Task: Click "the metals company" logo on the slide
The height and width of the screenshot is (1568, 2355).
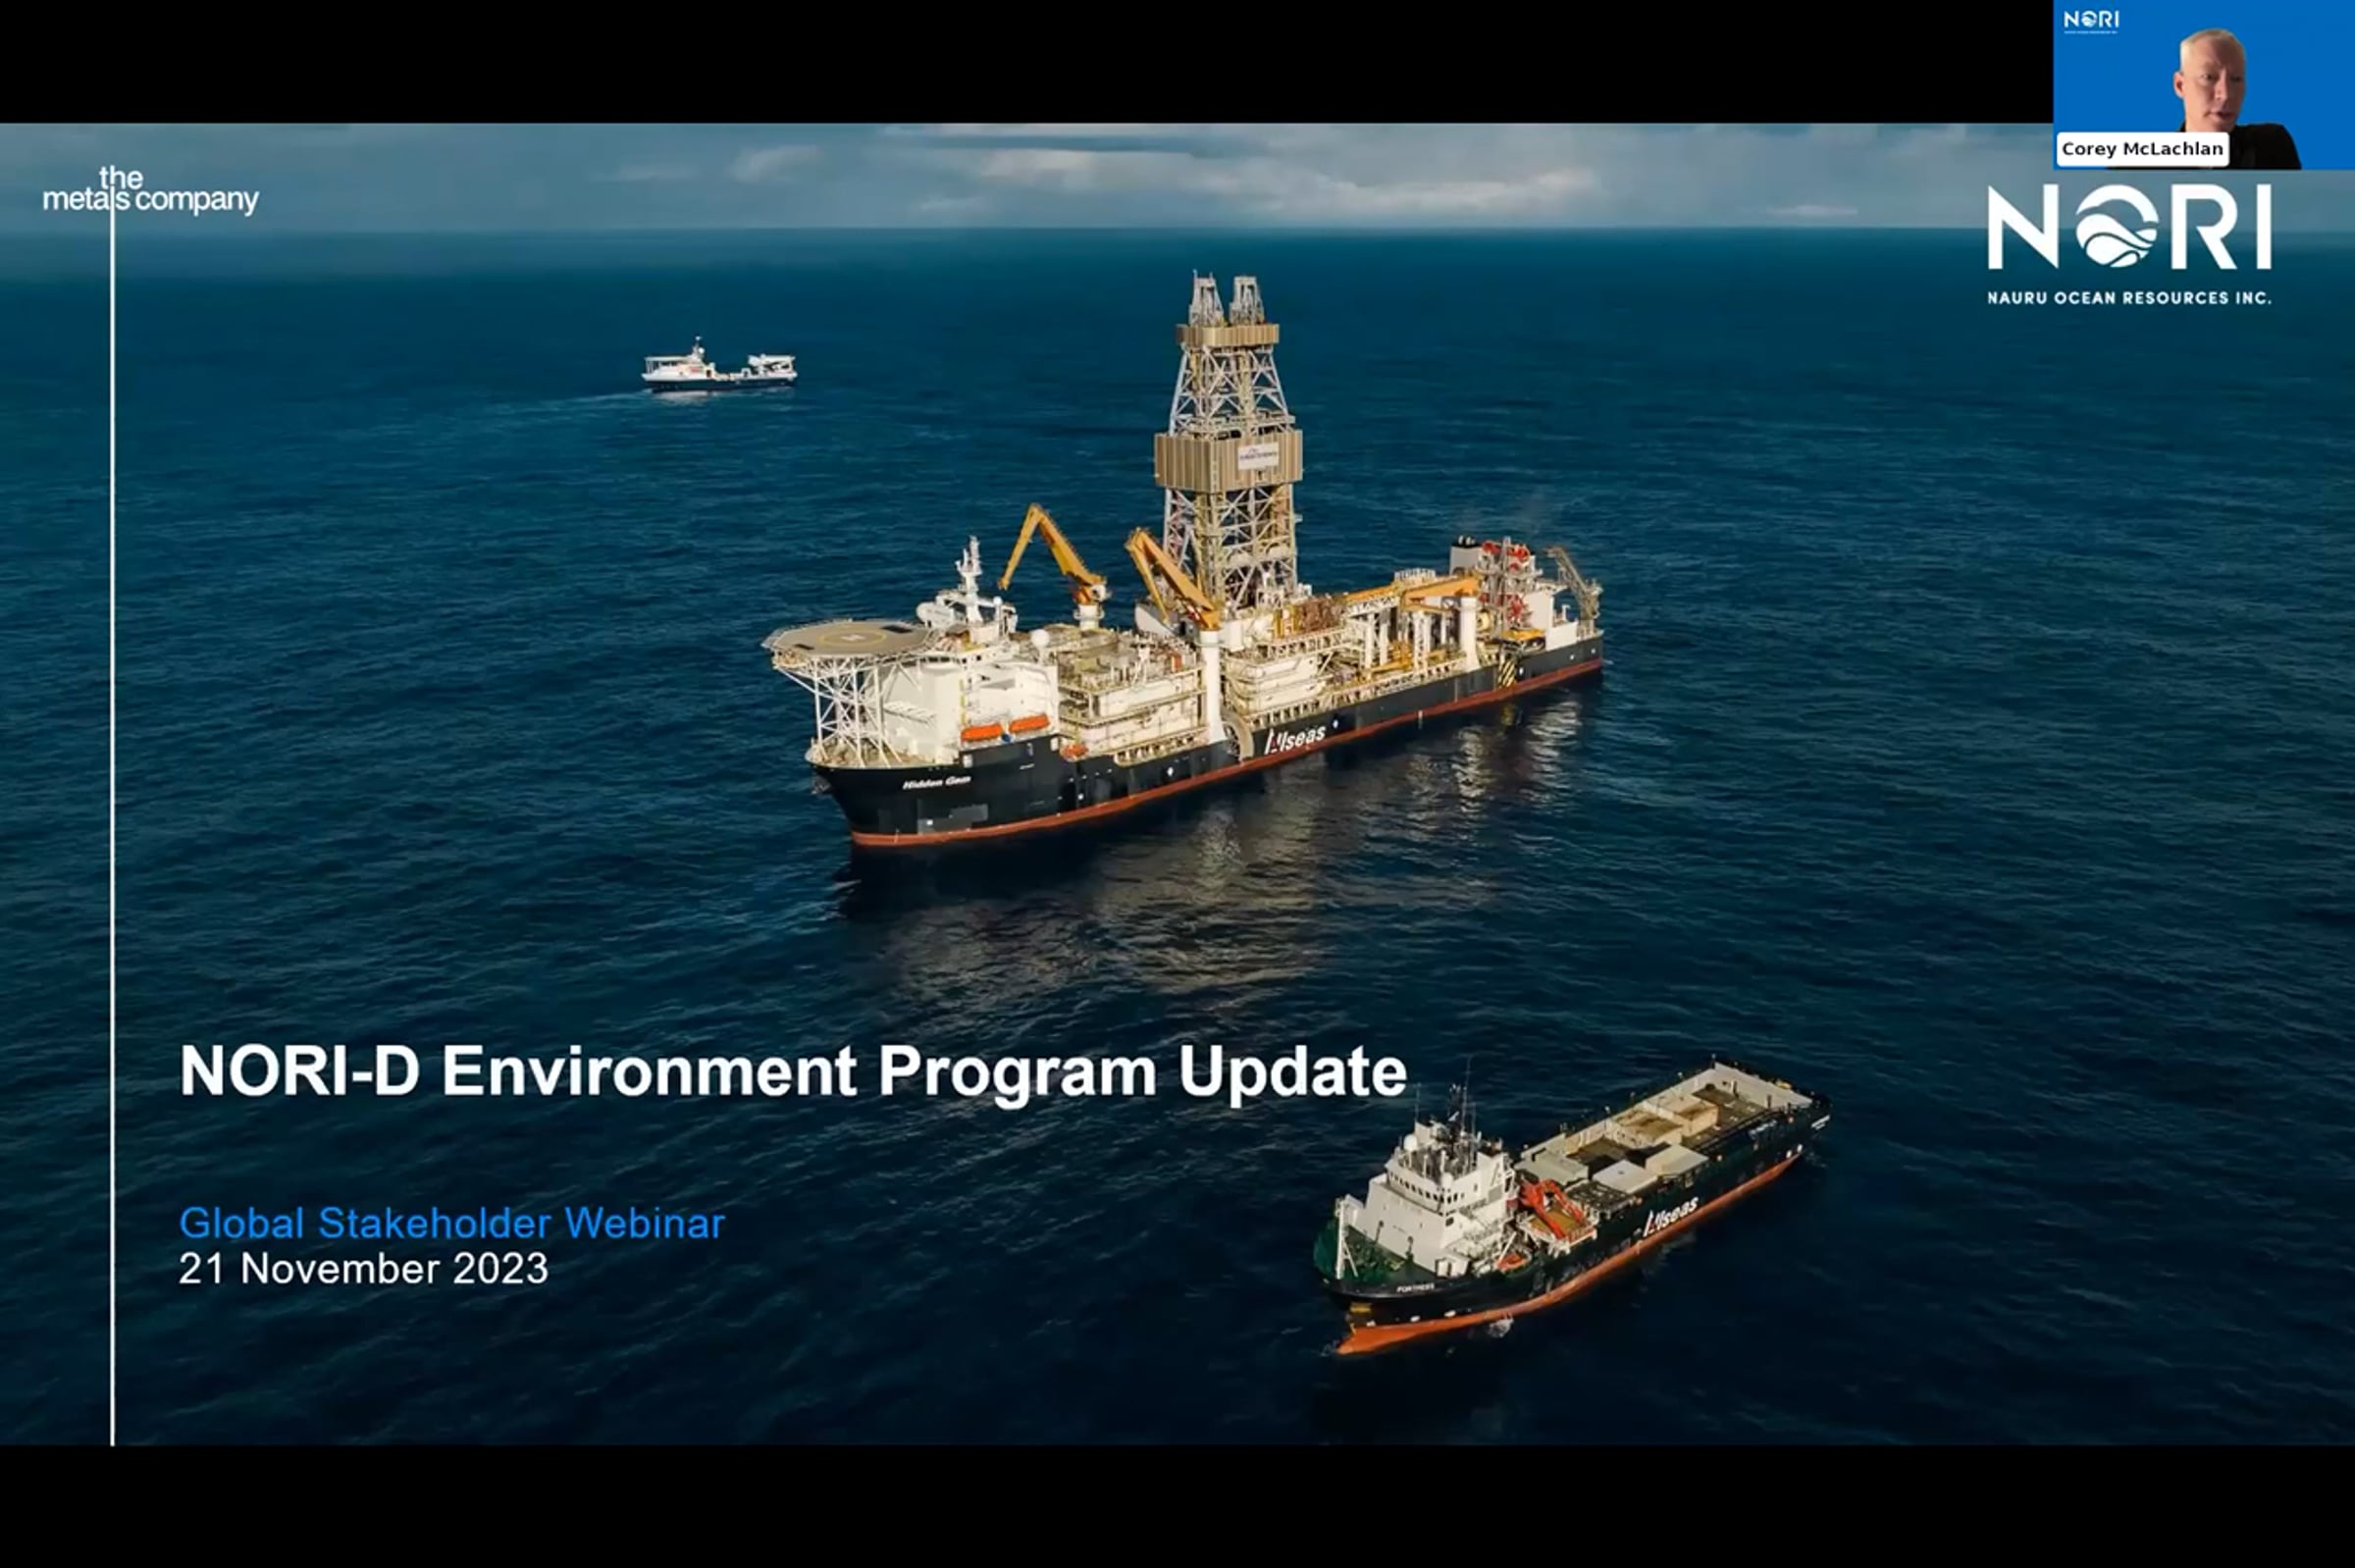Action: coord(151,191)
